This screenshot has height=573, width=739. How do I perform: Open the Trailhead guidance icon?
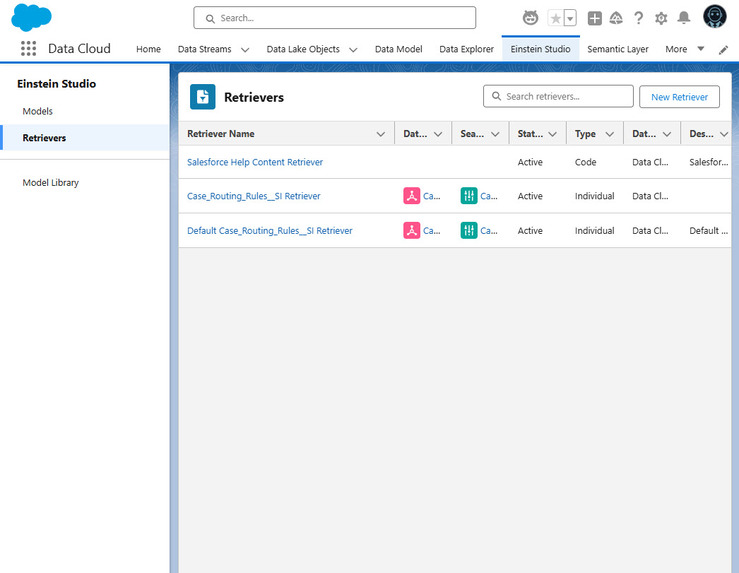(616, 18)
